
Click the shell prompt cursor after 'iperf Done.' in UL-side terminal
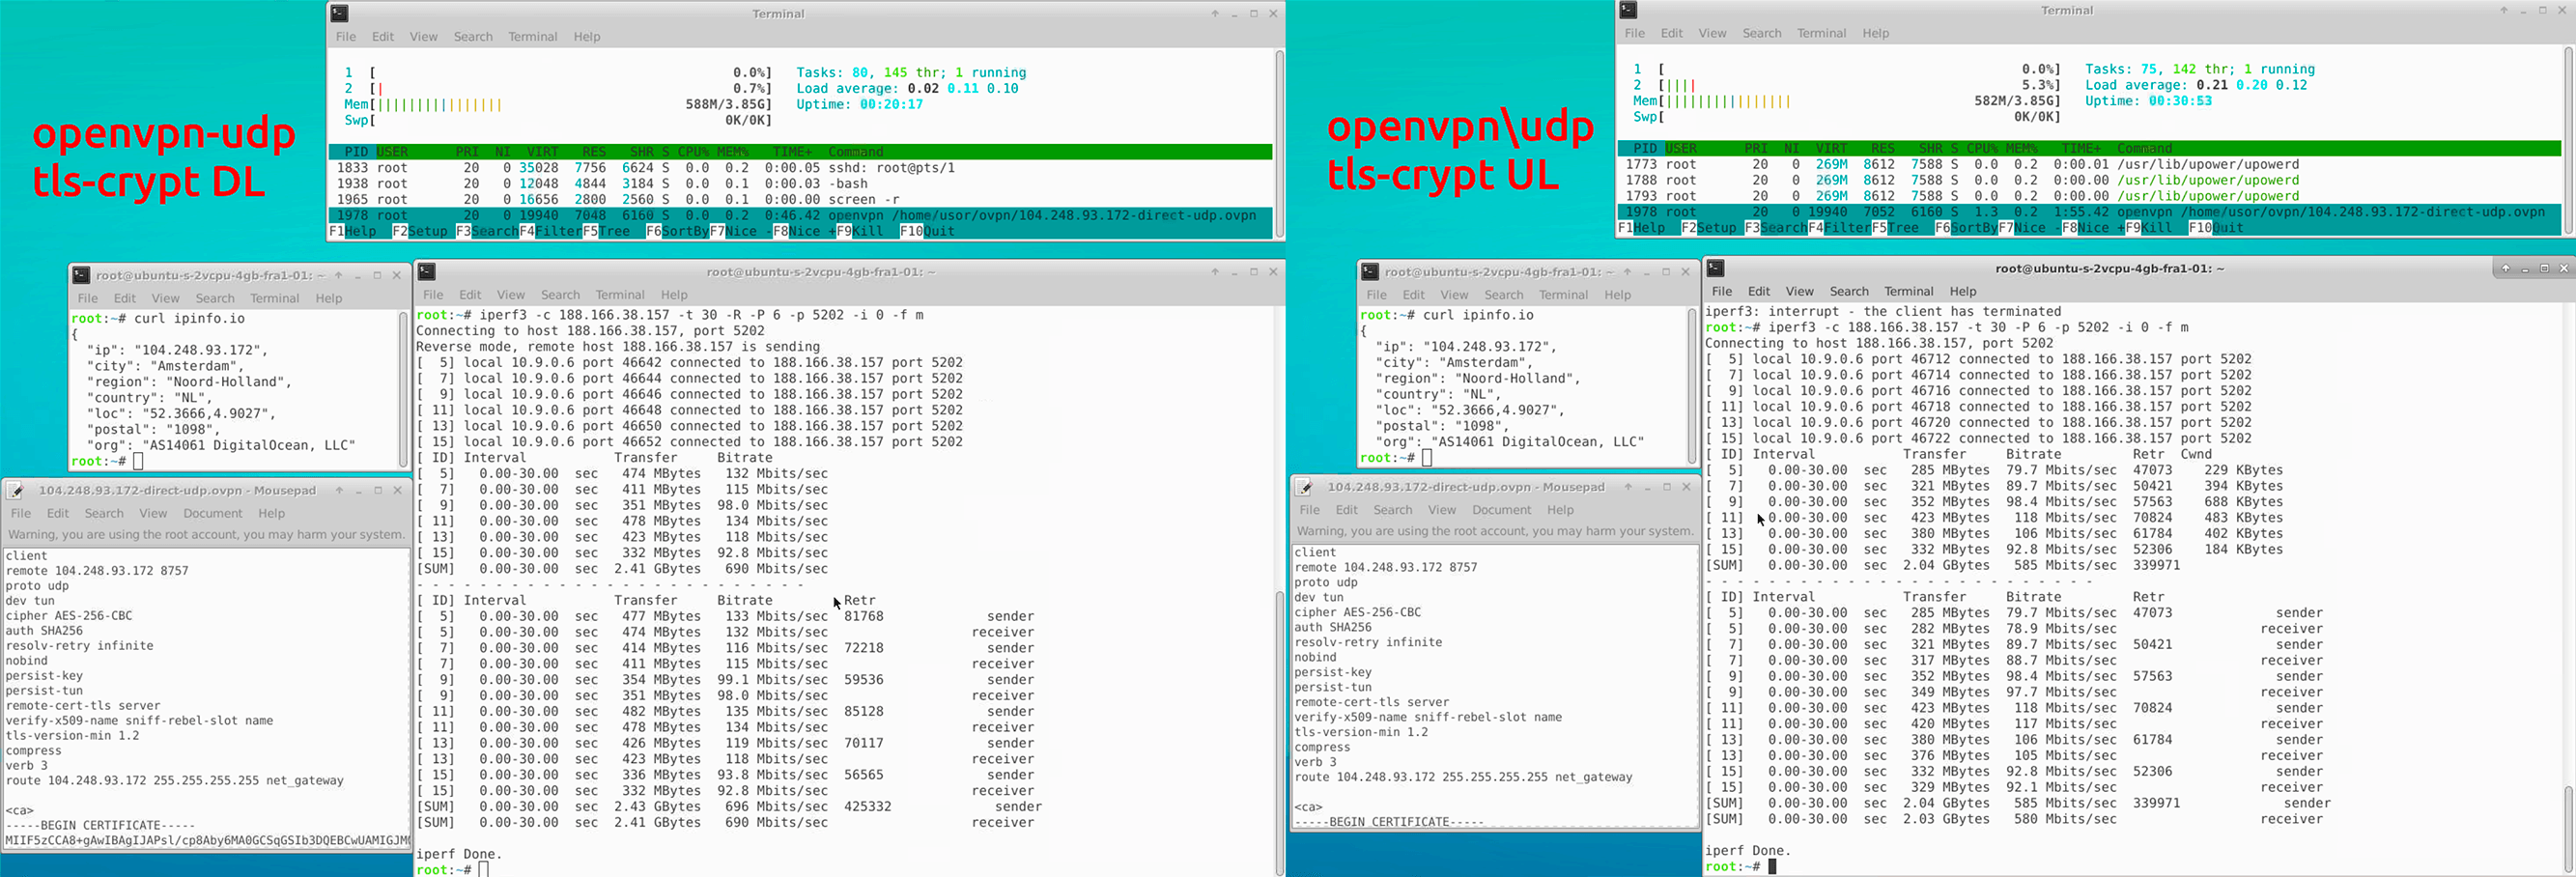tap(1772, 867)
